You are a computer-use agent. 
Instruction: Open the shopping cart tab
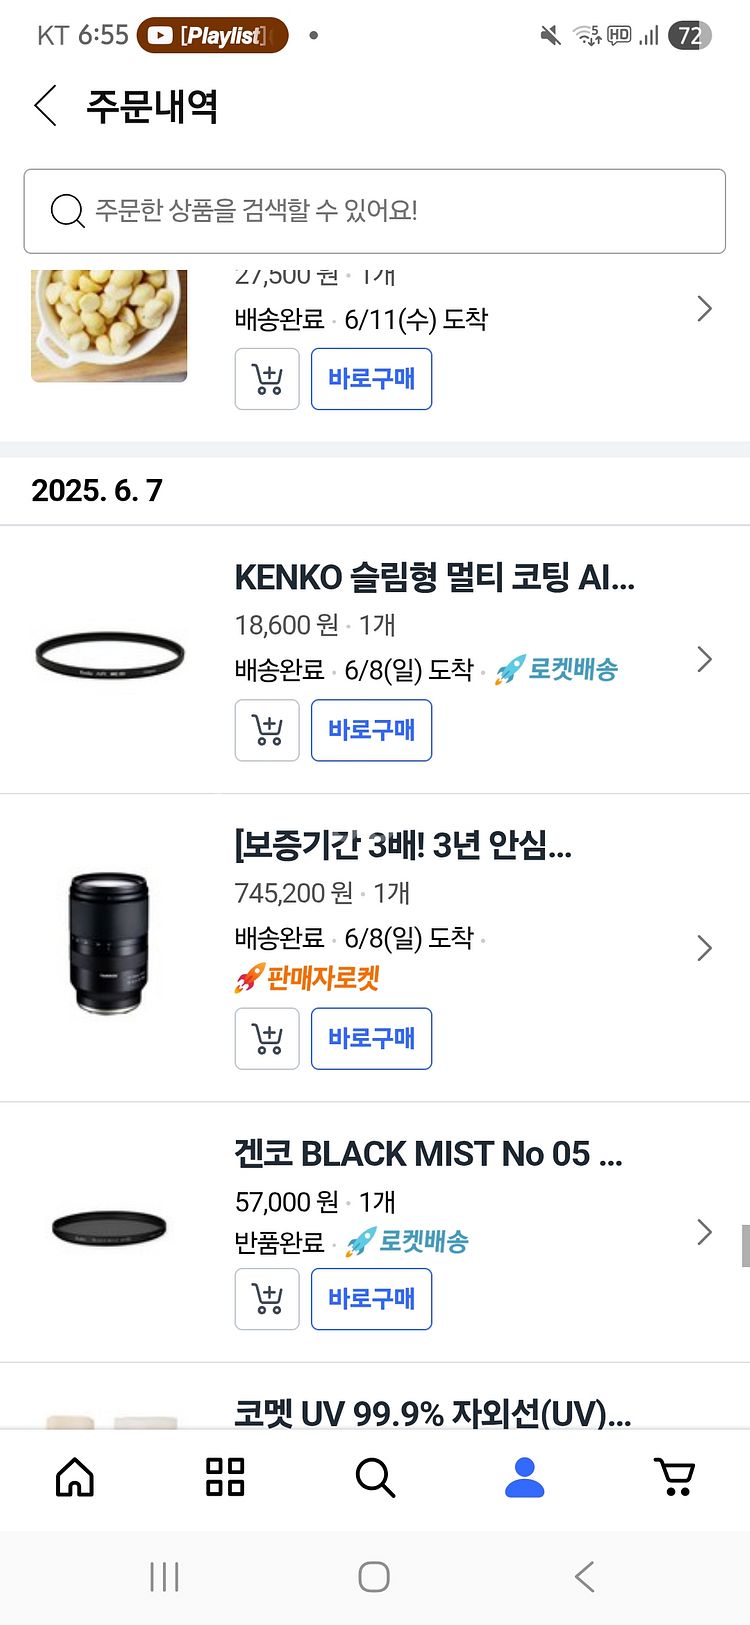(x=674, y=1477)
